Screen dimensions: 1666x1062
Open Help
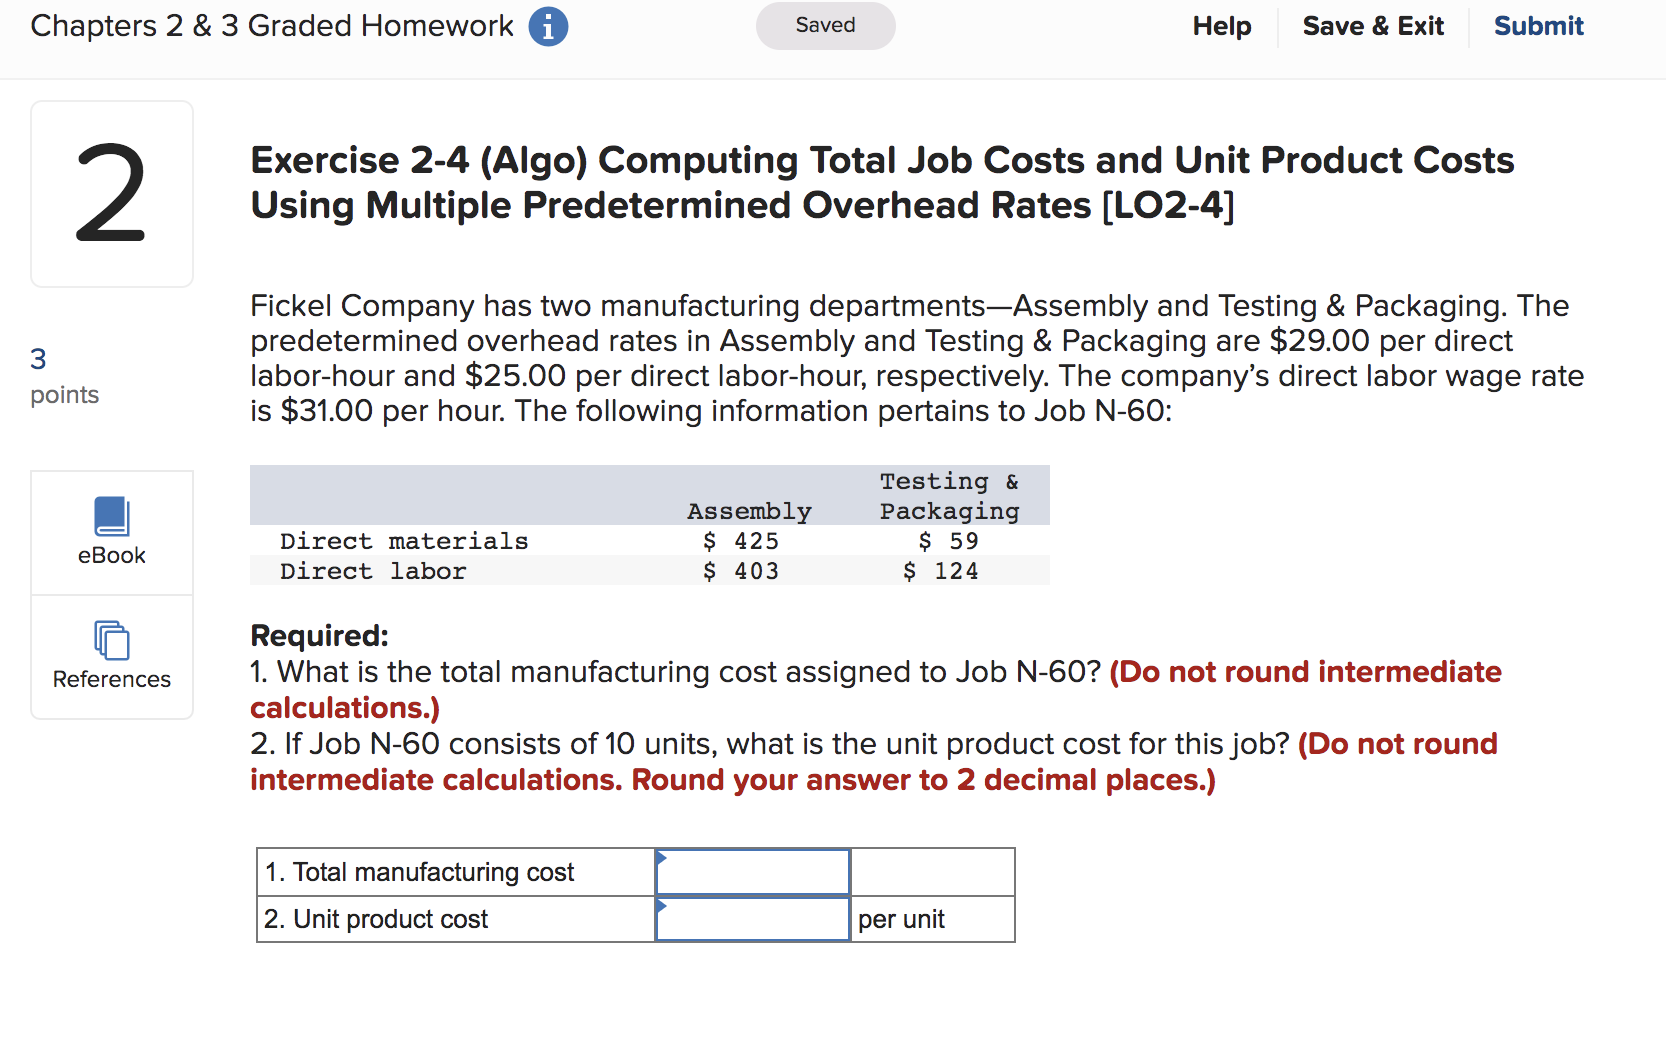click(x=1221, y=26)
